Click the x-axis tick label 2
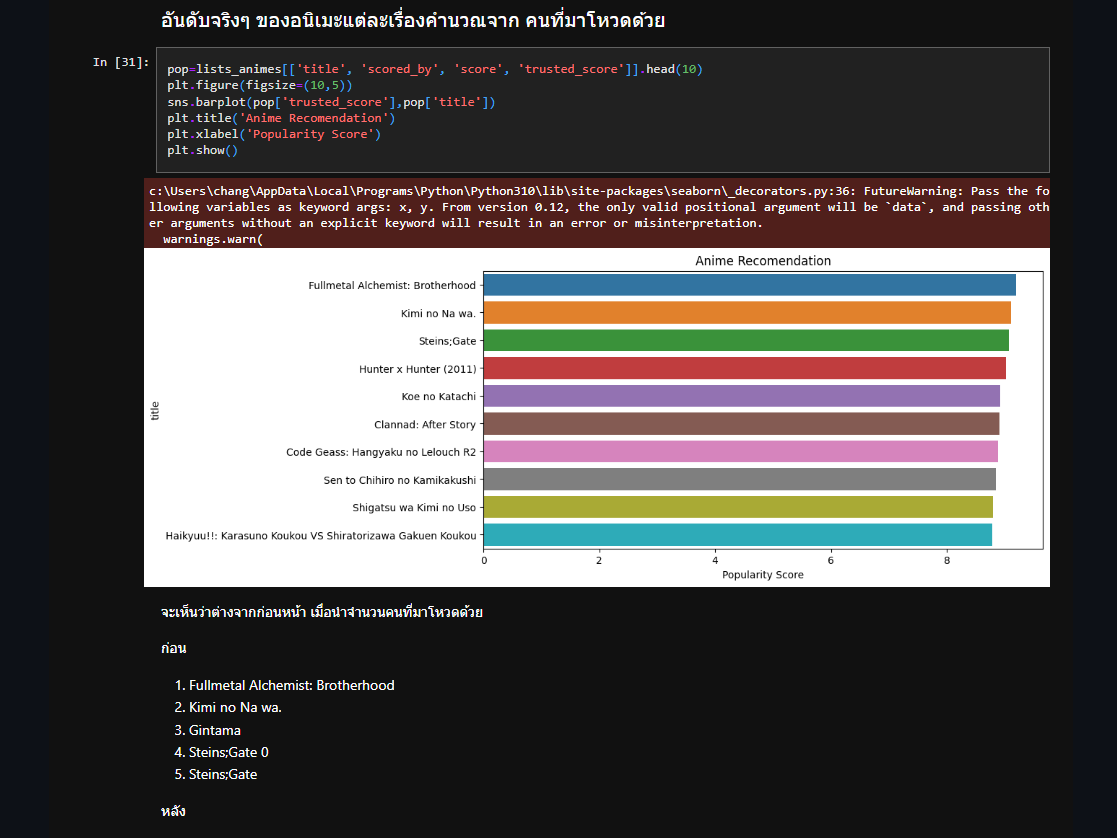Viewport: 1117px width, 838px height. [x=599, y=560]
